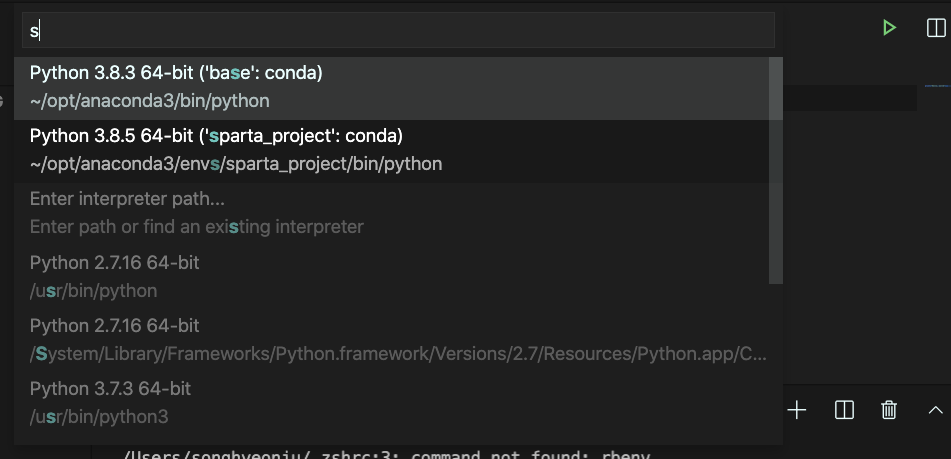
Task: Kill the terminal with the trash icon
Action: coord(888,410)
